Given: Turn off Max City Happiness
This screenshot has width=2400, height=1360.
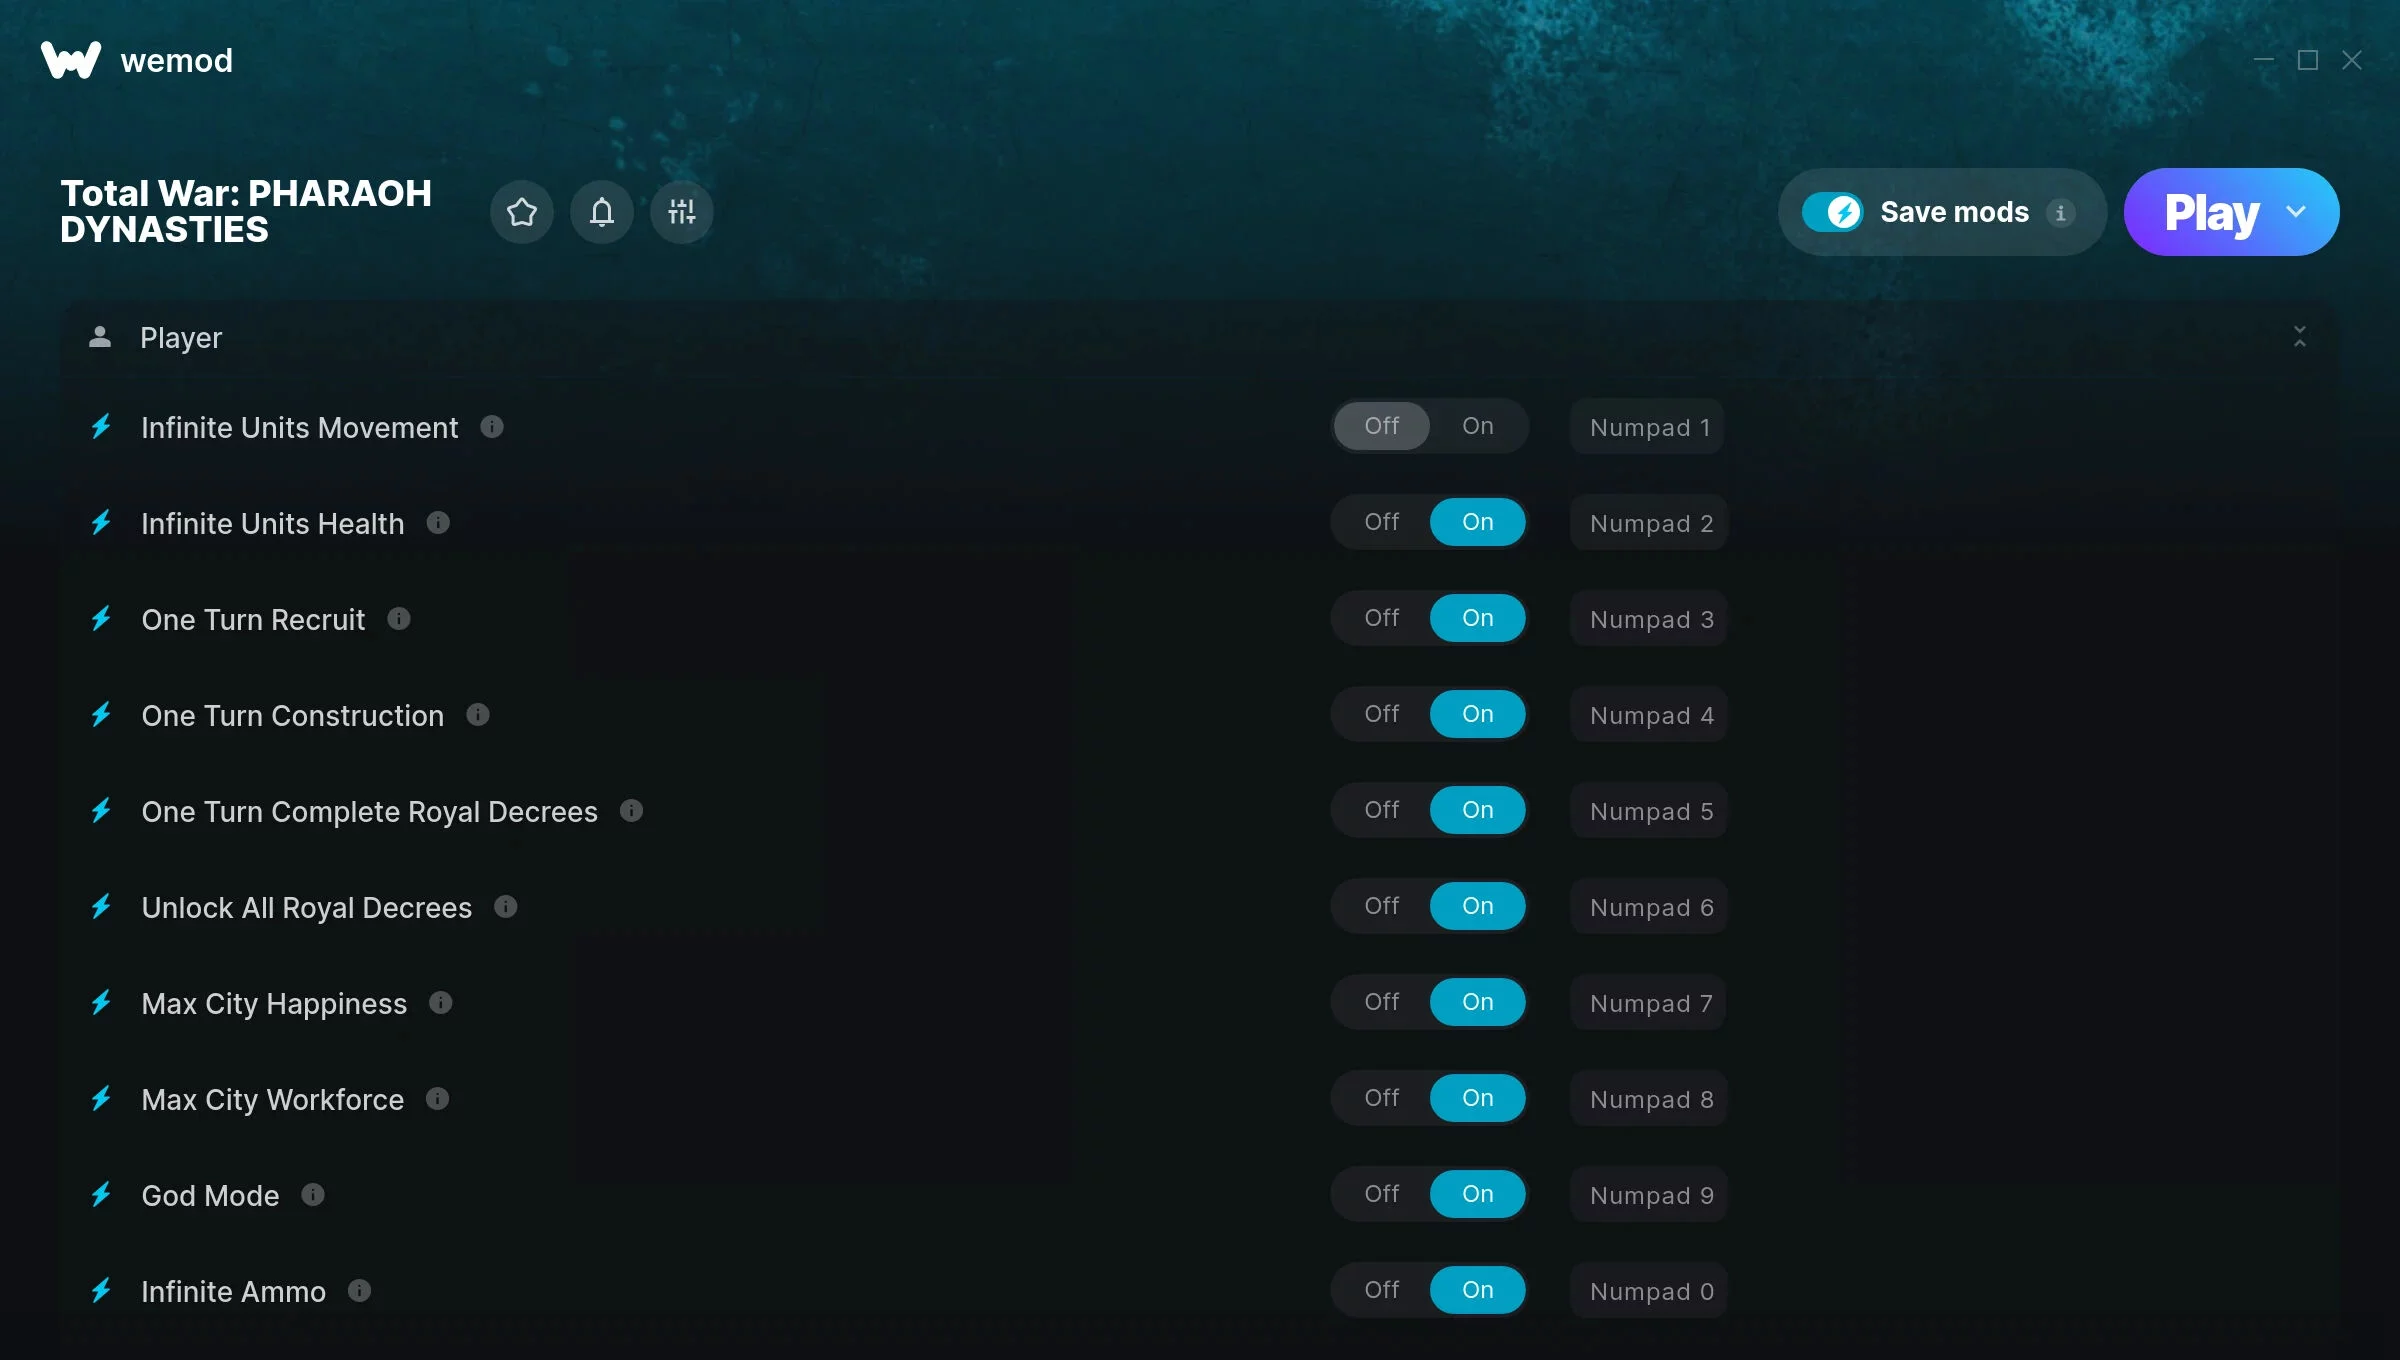Looking at the screenshot, I should tap(1382, 1002).
